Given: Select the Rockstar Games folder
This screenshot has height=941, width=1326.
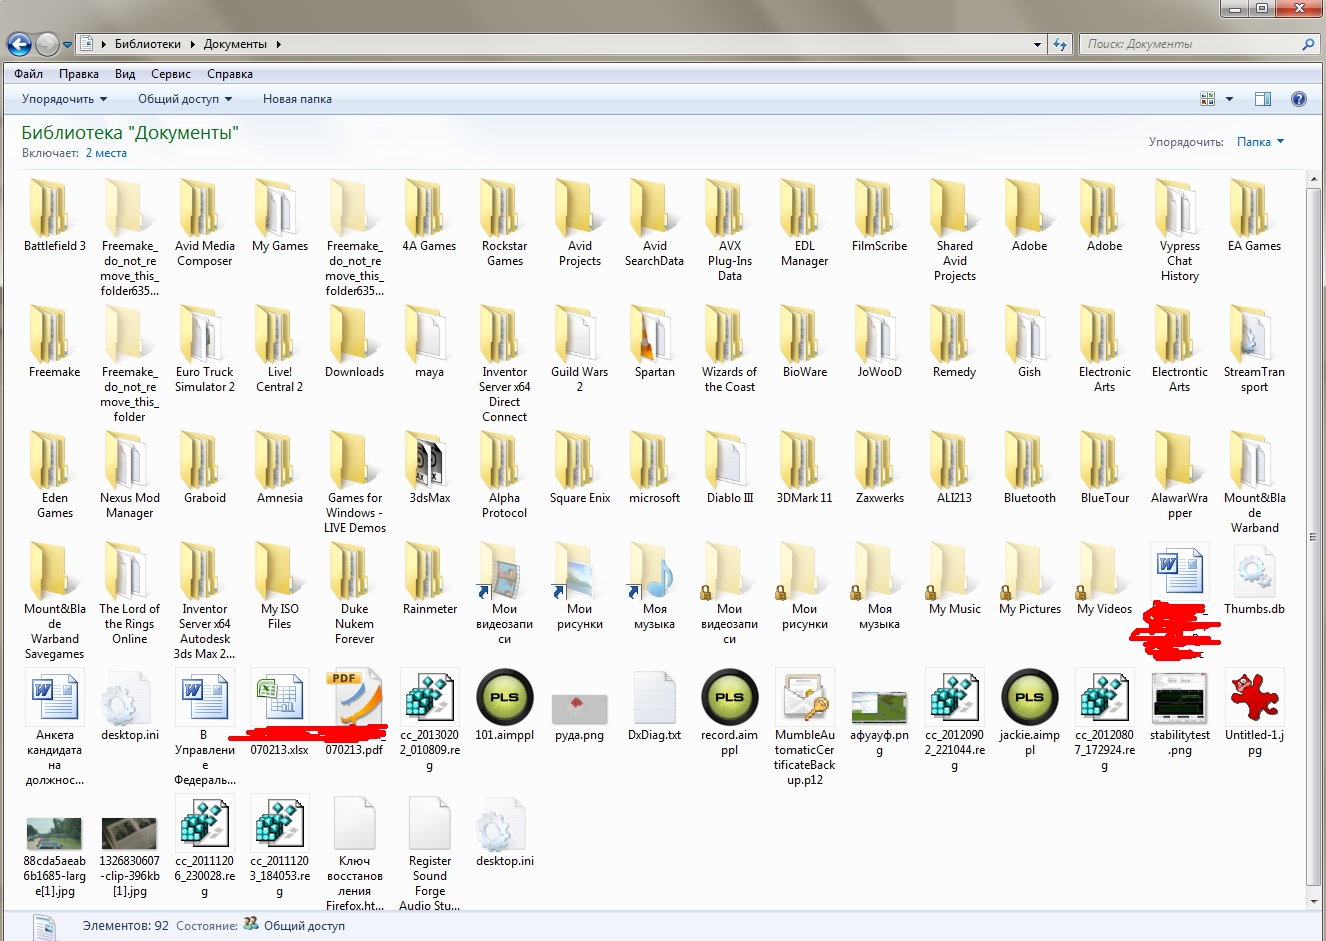Looking at the screenshot, I should (505, 222).
